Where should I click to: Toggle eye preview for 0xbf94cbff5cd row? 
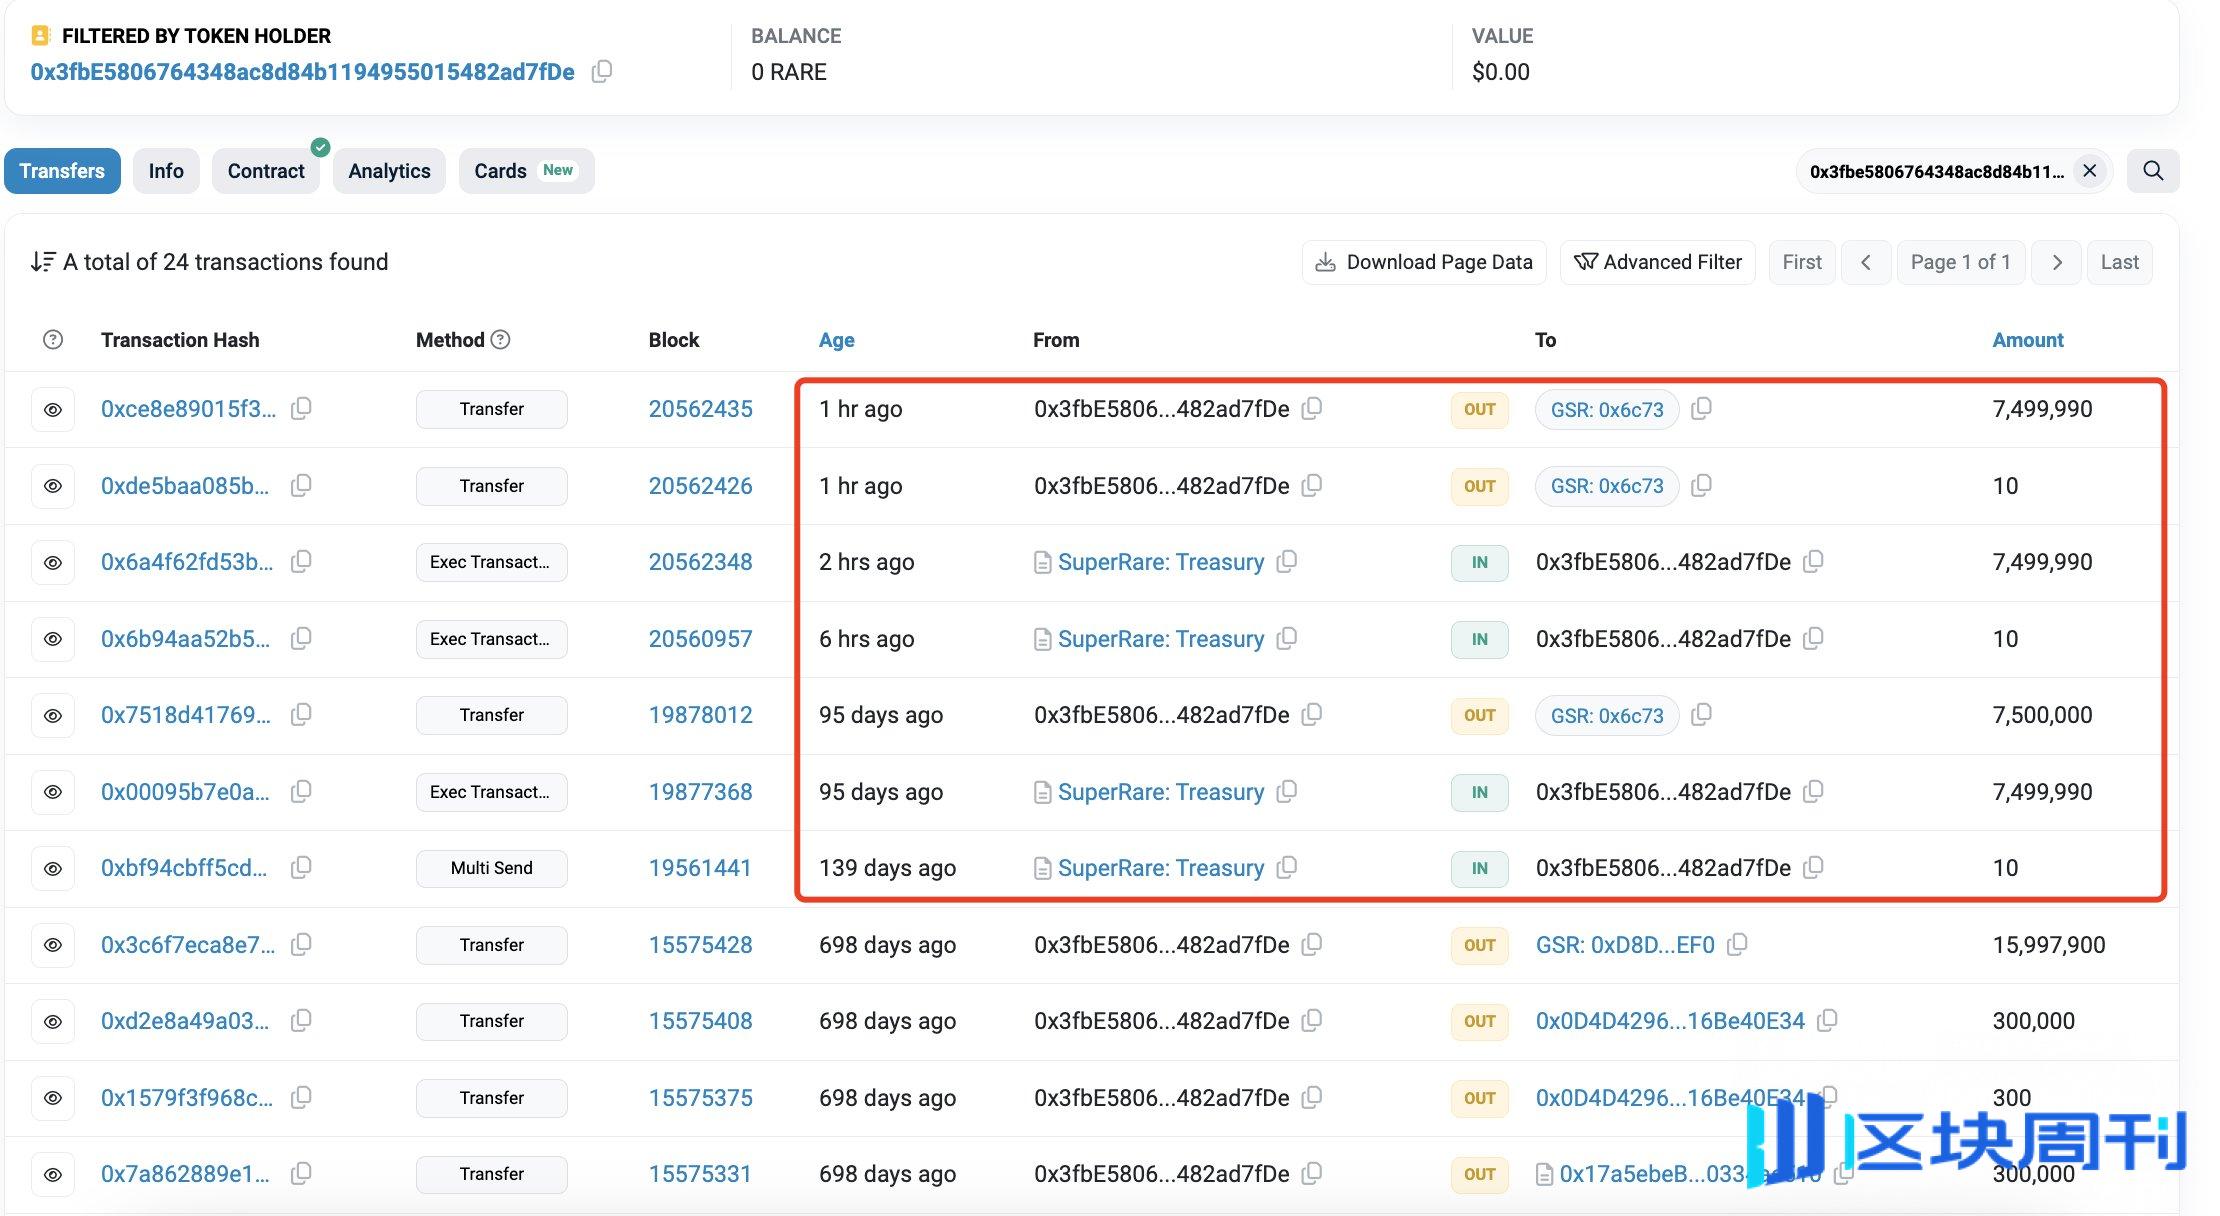pyautogui.click(x=53, y=868)
